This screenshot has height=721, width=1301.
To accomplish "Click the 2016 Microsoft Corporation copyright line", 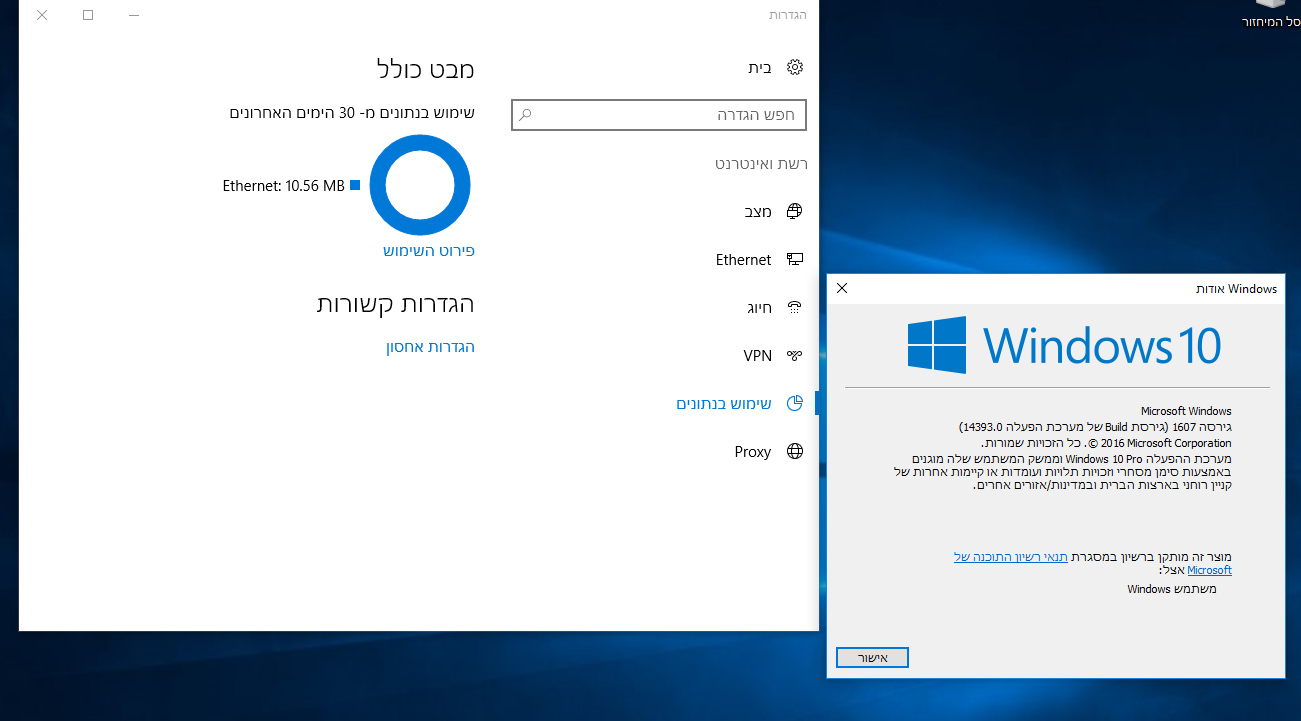I will [x=1107, y=443].
